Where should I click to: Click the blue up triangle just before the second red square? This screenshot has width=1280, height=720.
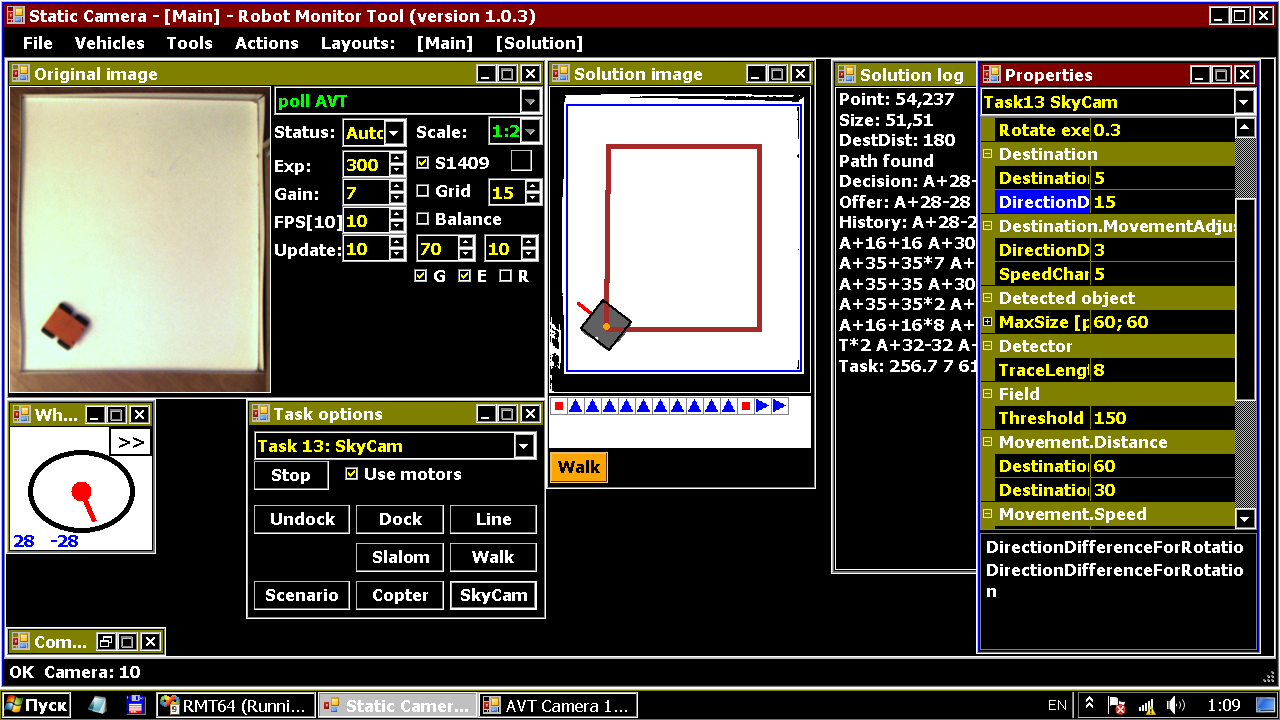(728, 406)
